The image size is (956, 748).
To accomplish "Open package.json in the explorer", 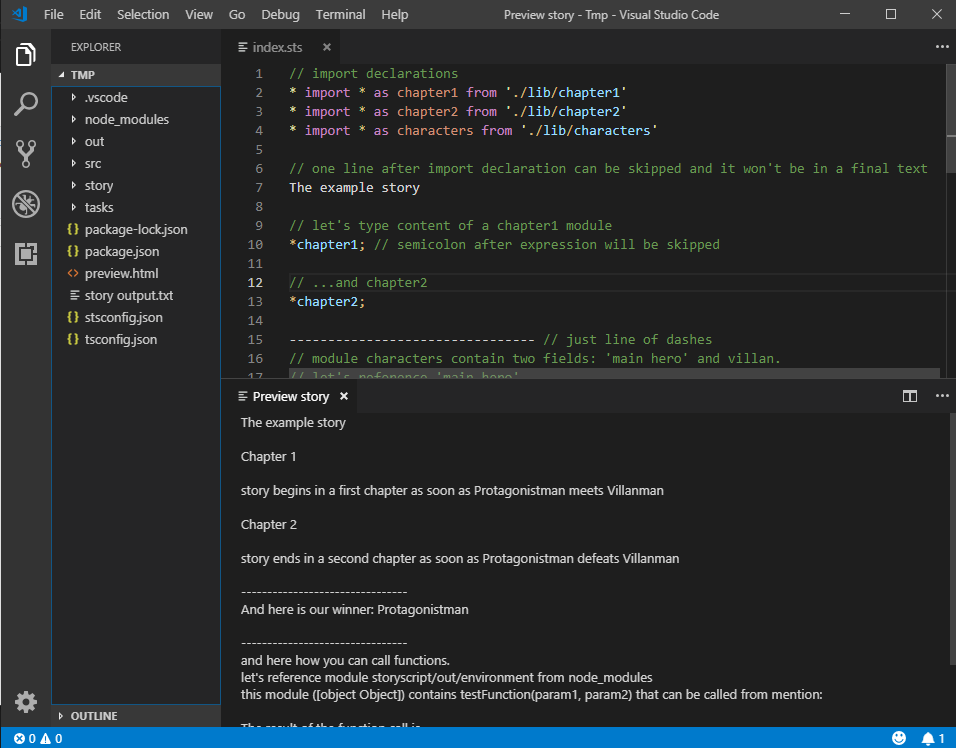I will [x=122, y=251].
